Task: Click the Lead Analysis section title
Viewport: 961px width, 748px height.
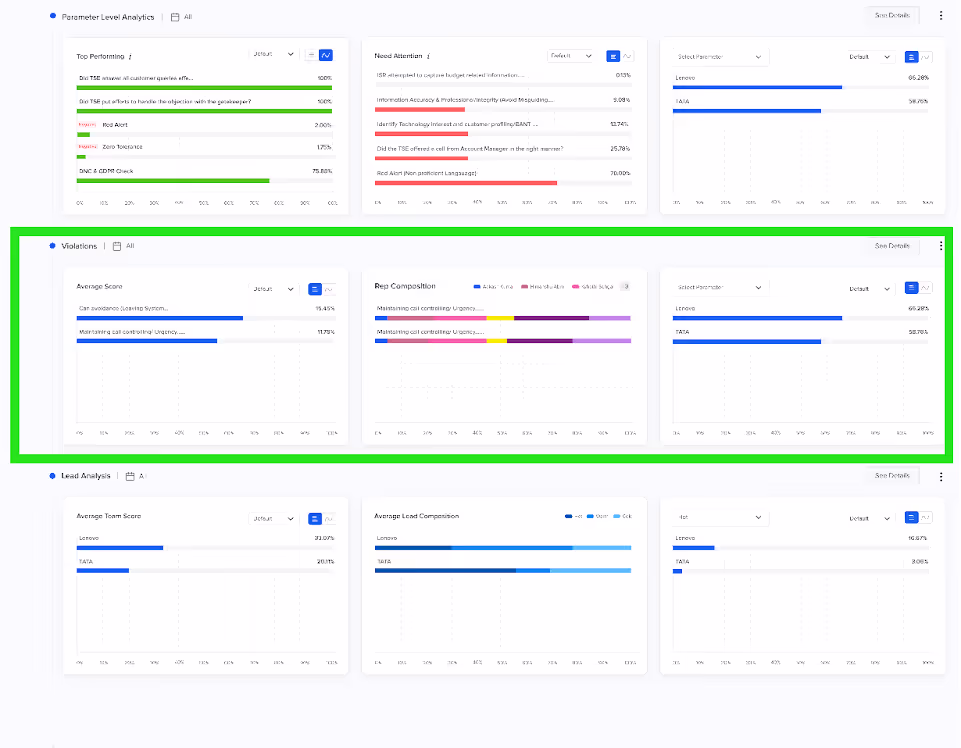Action: click(x=86, y=476)
